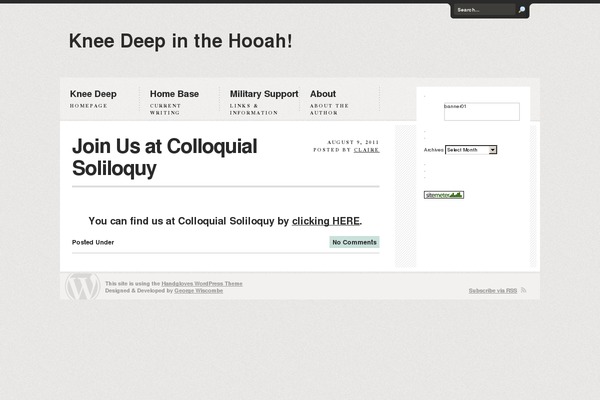Open the Archives Select Month dropdown
The image size is (600, 400).
coord(471,150)
